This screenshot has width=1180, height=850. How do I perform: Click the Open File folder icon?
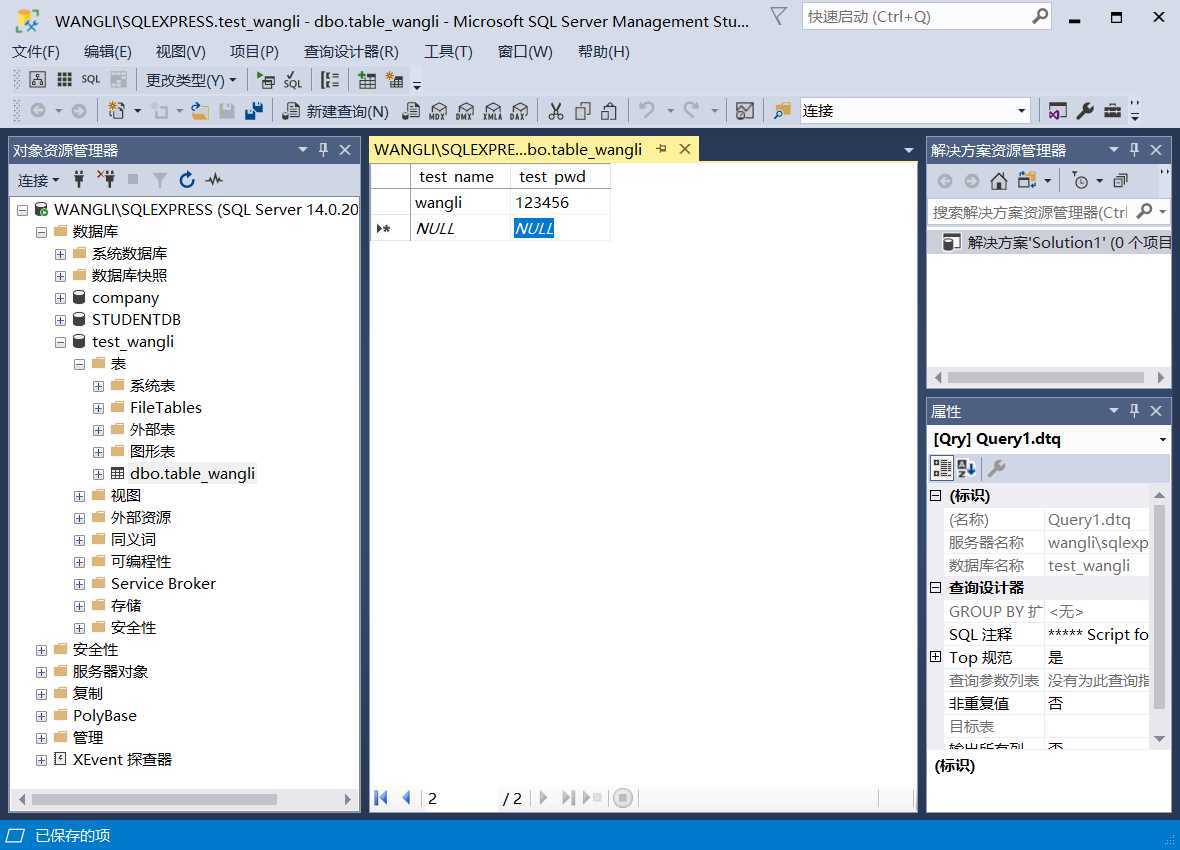199,111
